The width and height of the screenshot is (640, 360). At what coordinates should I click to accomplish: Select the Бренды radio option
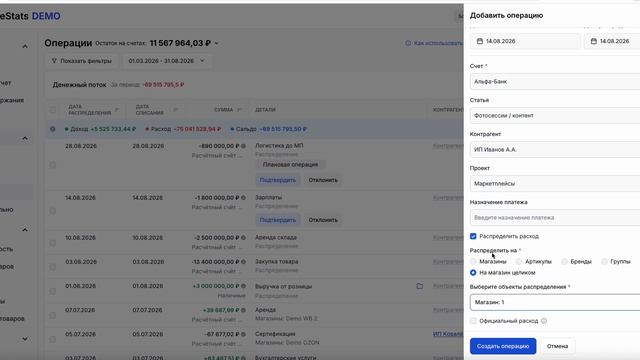[564, 262]
